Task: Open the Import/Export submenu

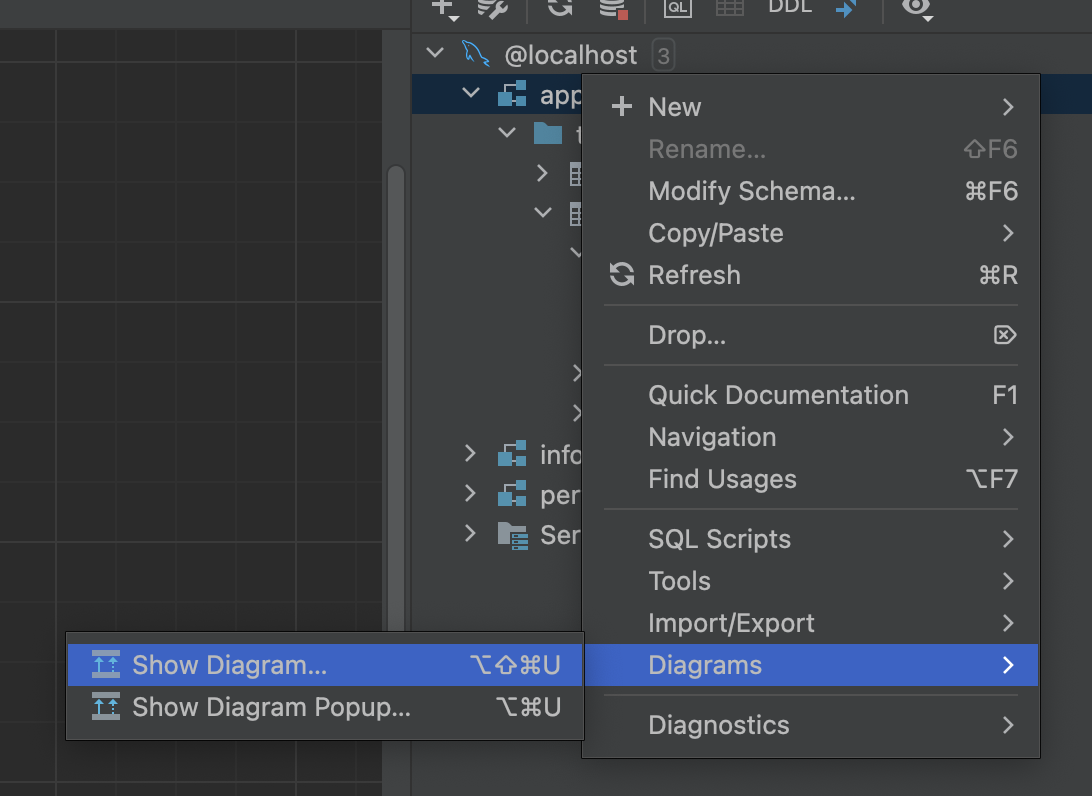Action: (811, 623)
